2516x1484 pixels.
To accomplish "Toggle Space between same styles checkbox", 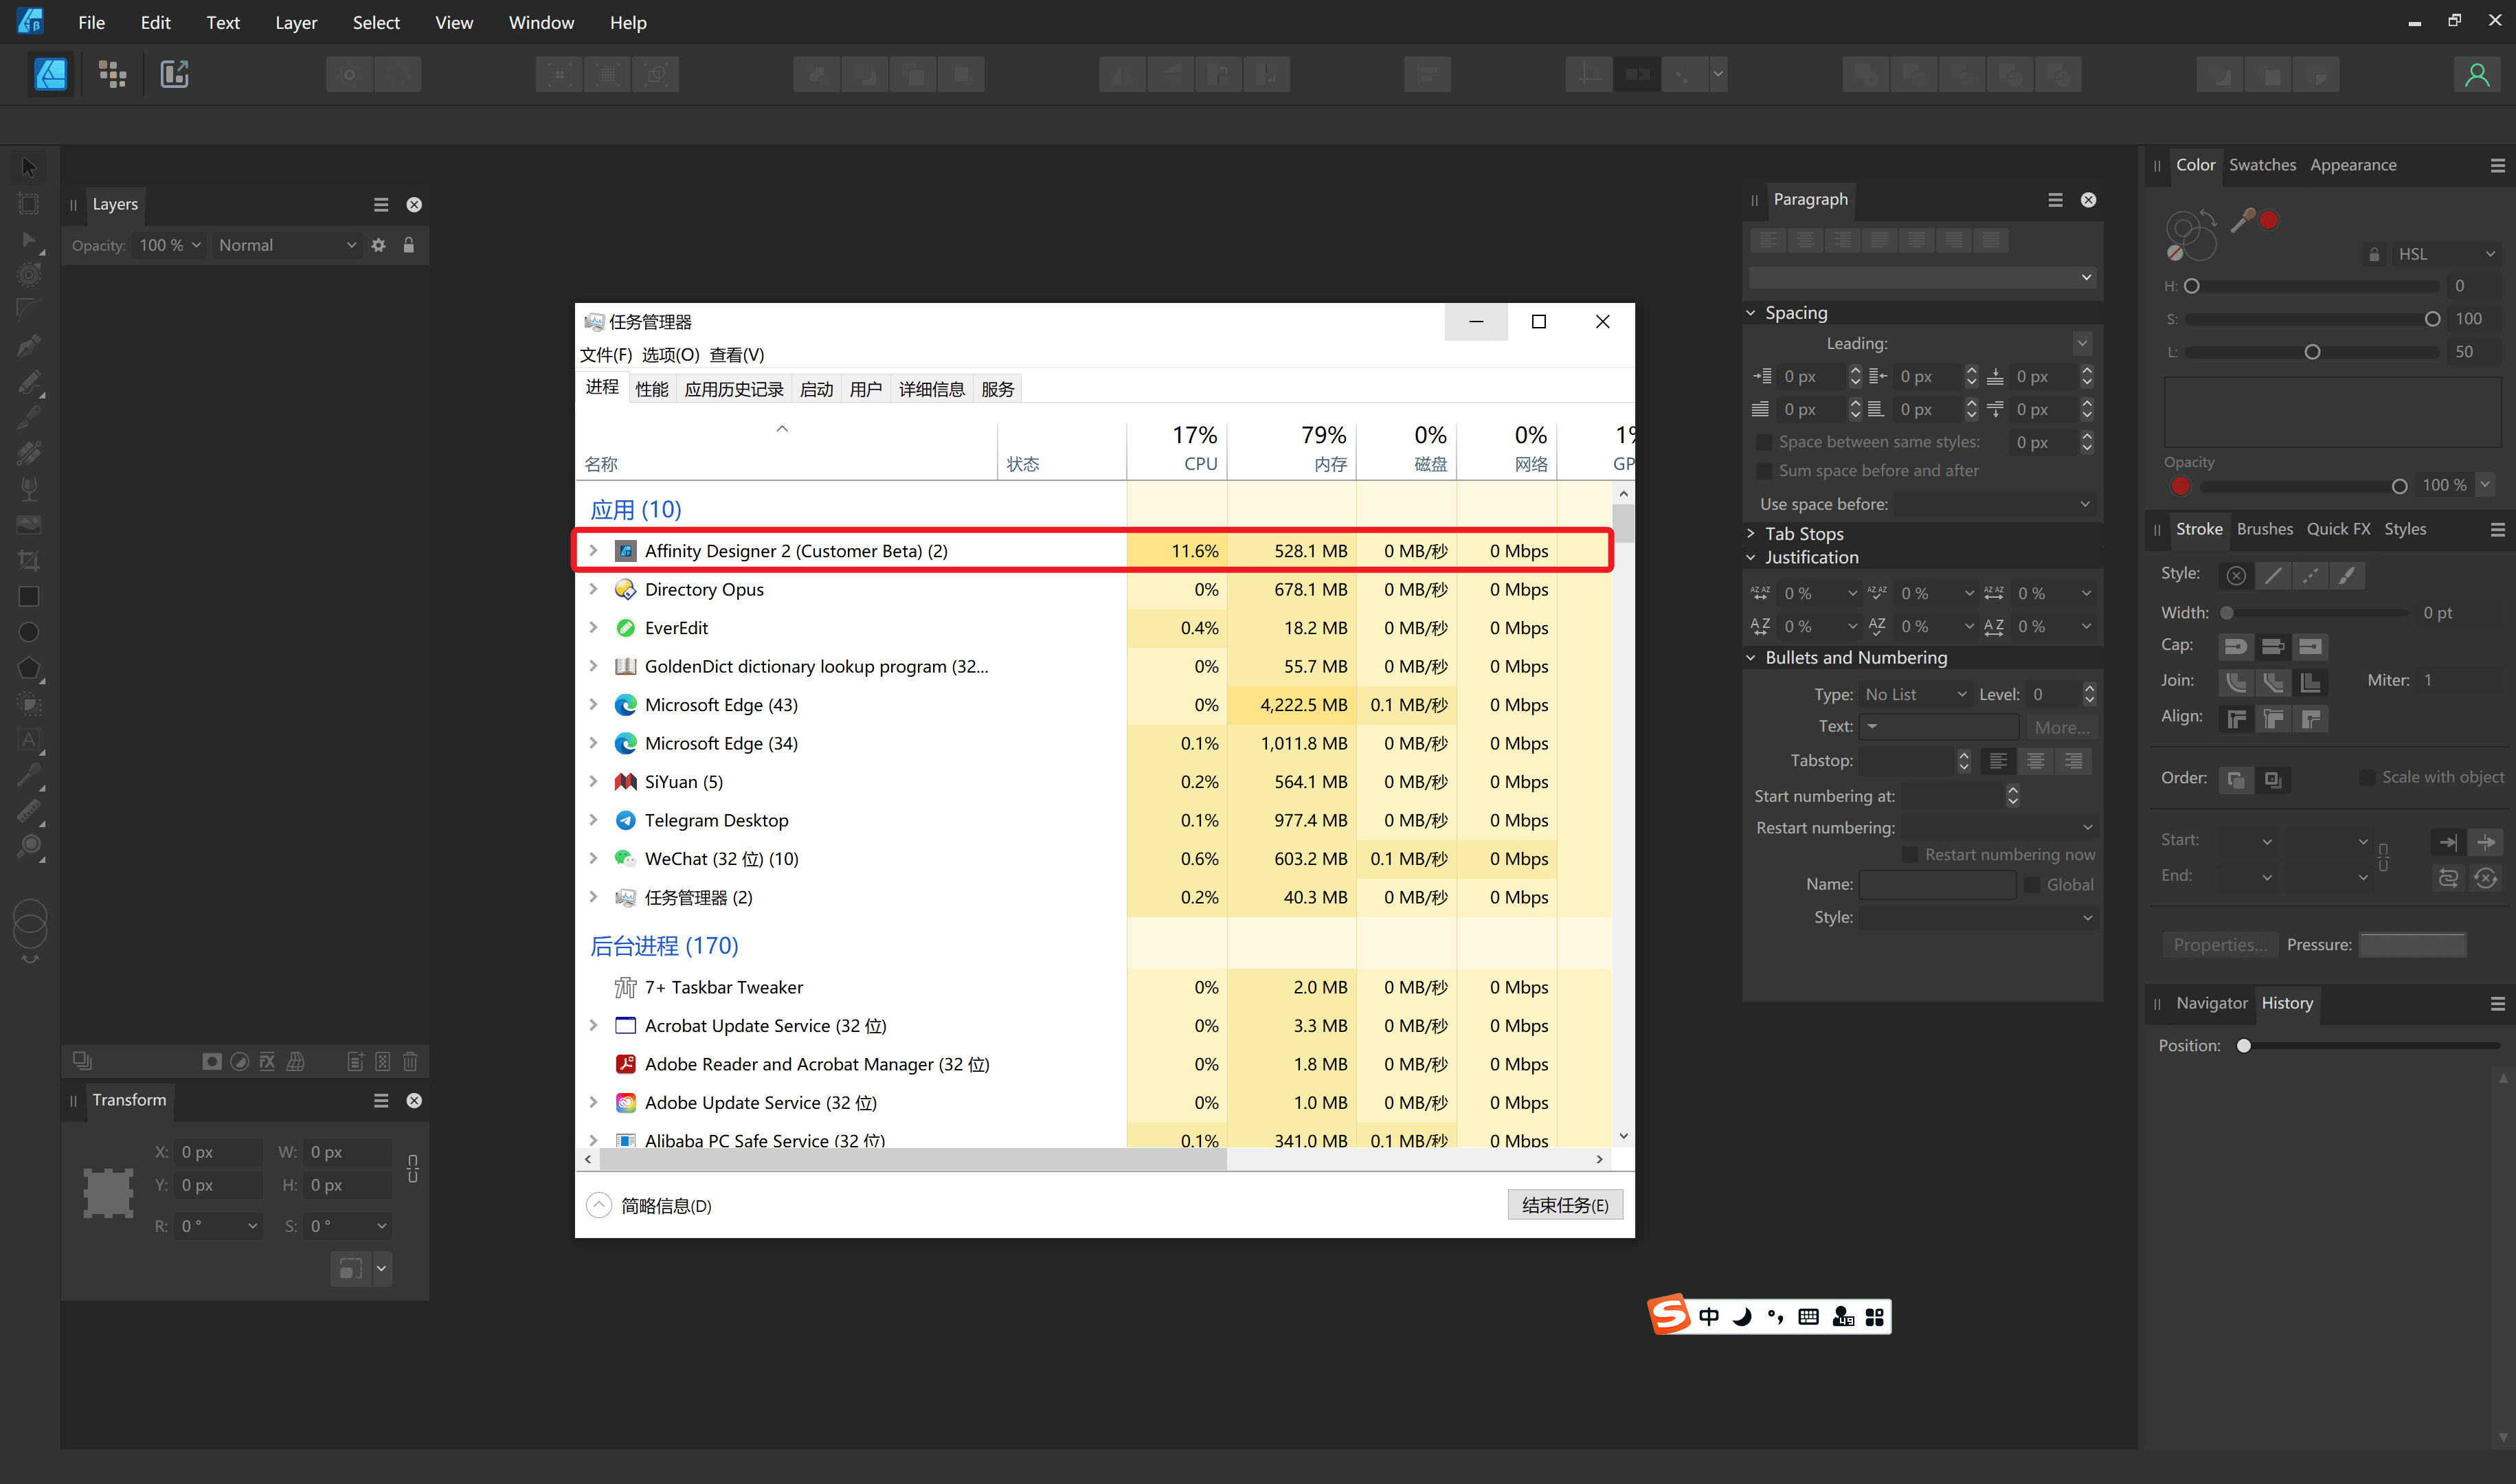I will click(x=1764, y=442).
